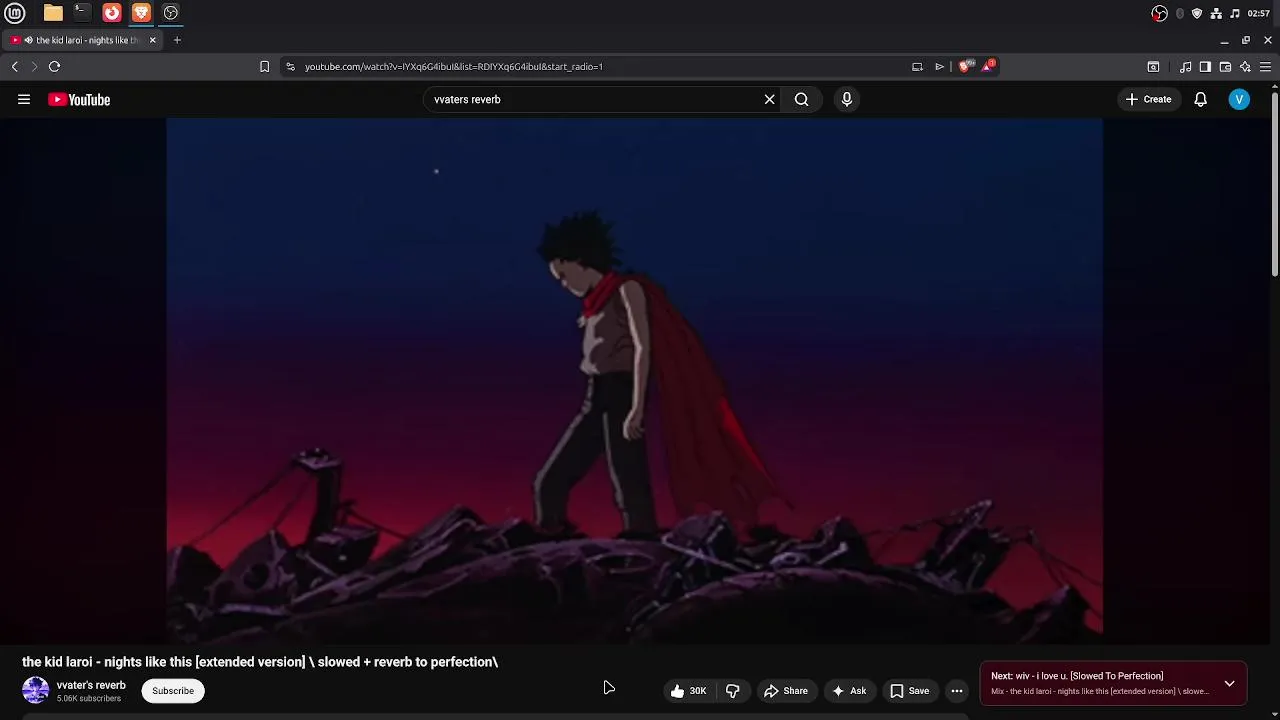Open the music note sound tray icon
The height and width of the screenshot is (720, 1280).
1234,13
